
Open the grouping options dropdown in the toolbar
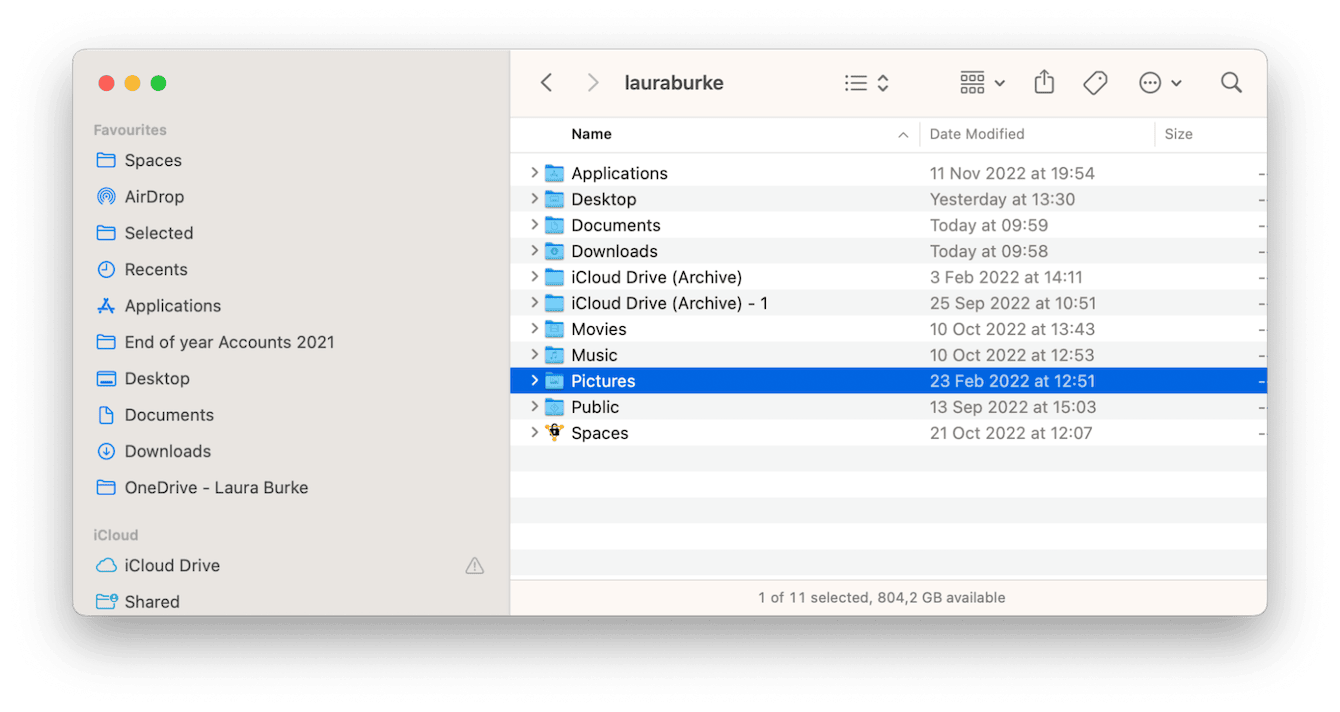pyautogui.click(x=981, y=83)
